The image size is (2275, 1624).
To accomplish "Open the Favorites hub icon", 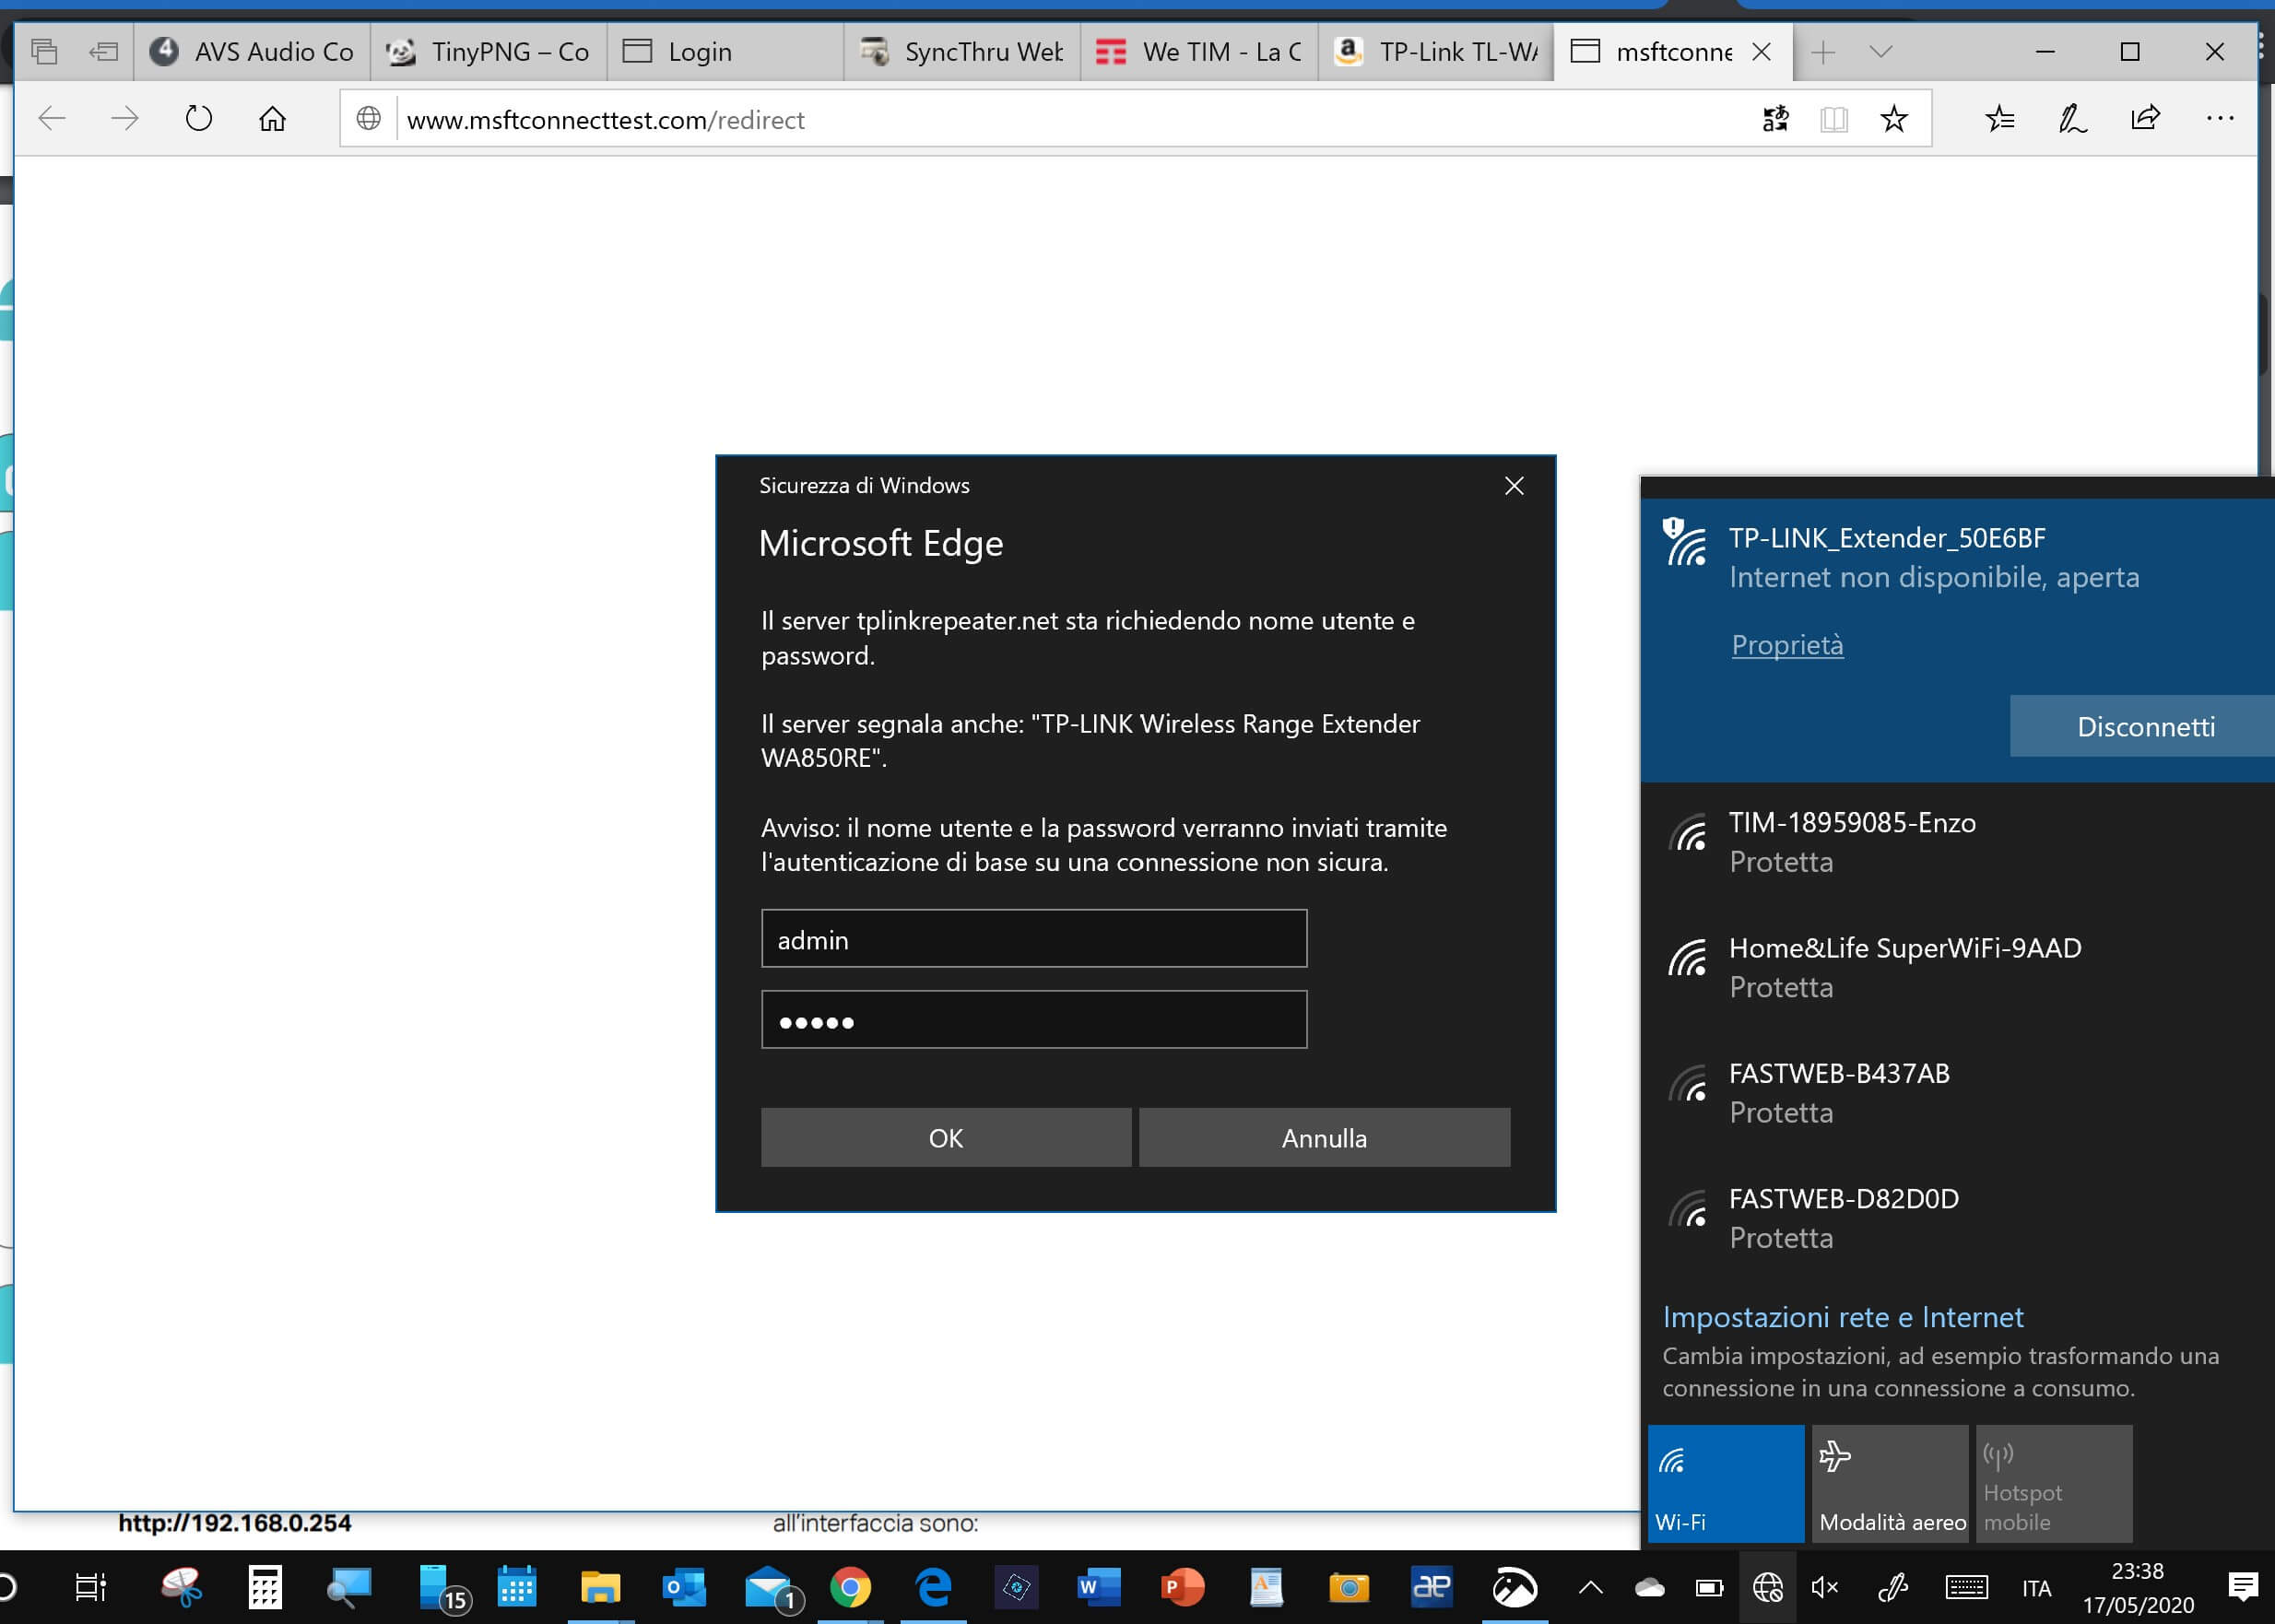I will tap(1999, 119).
